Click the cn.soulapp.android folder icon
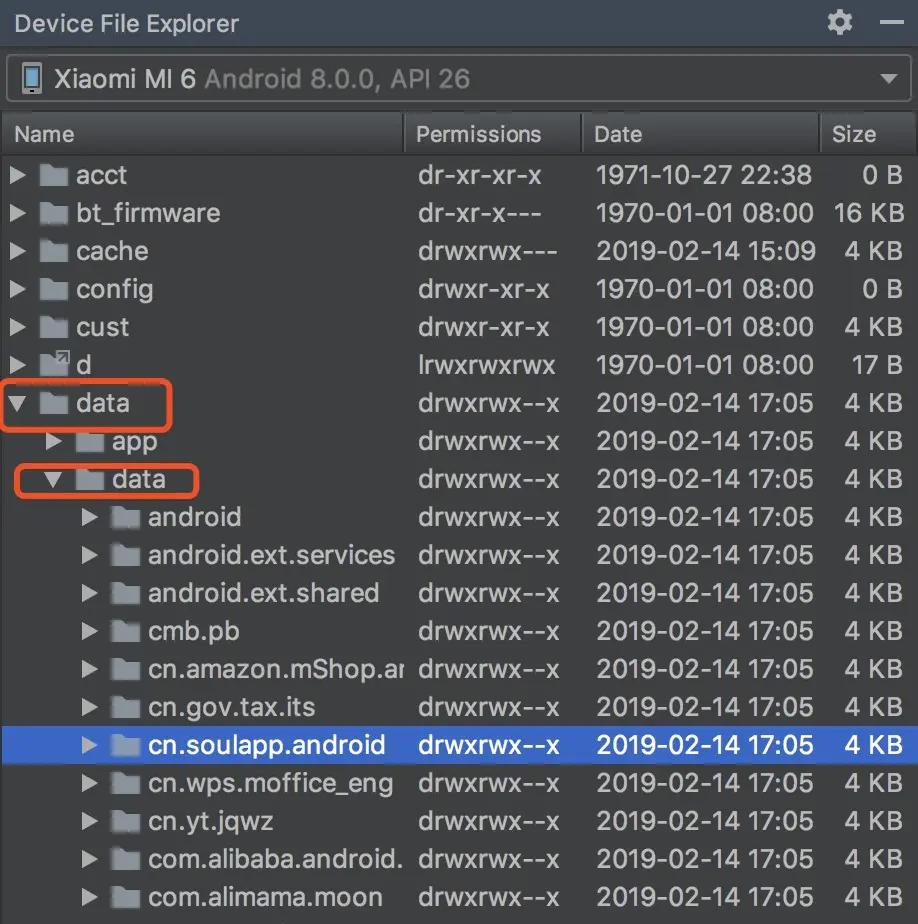The width and height of the screenshot is (918, 924). click(x=126, y=745)
